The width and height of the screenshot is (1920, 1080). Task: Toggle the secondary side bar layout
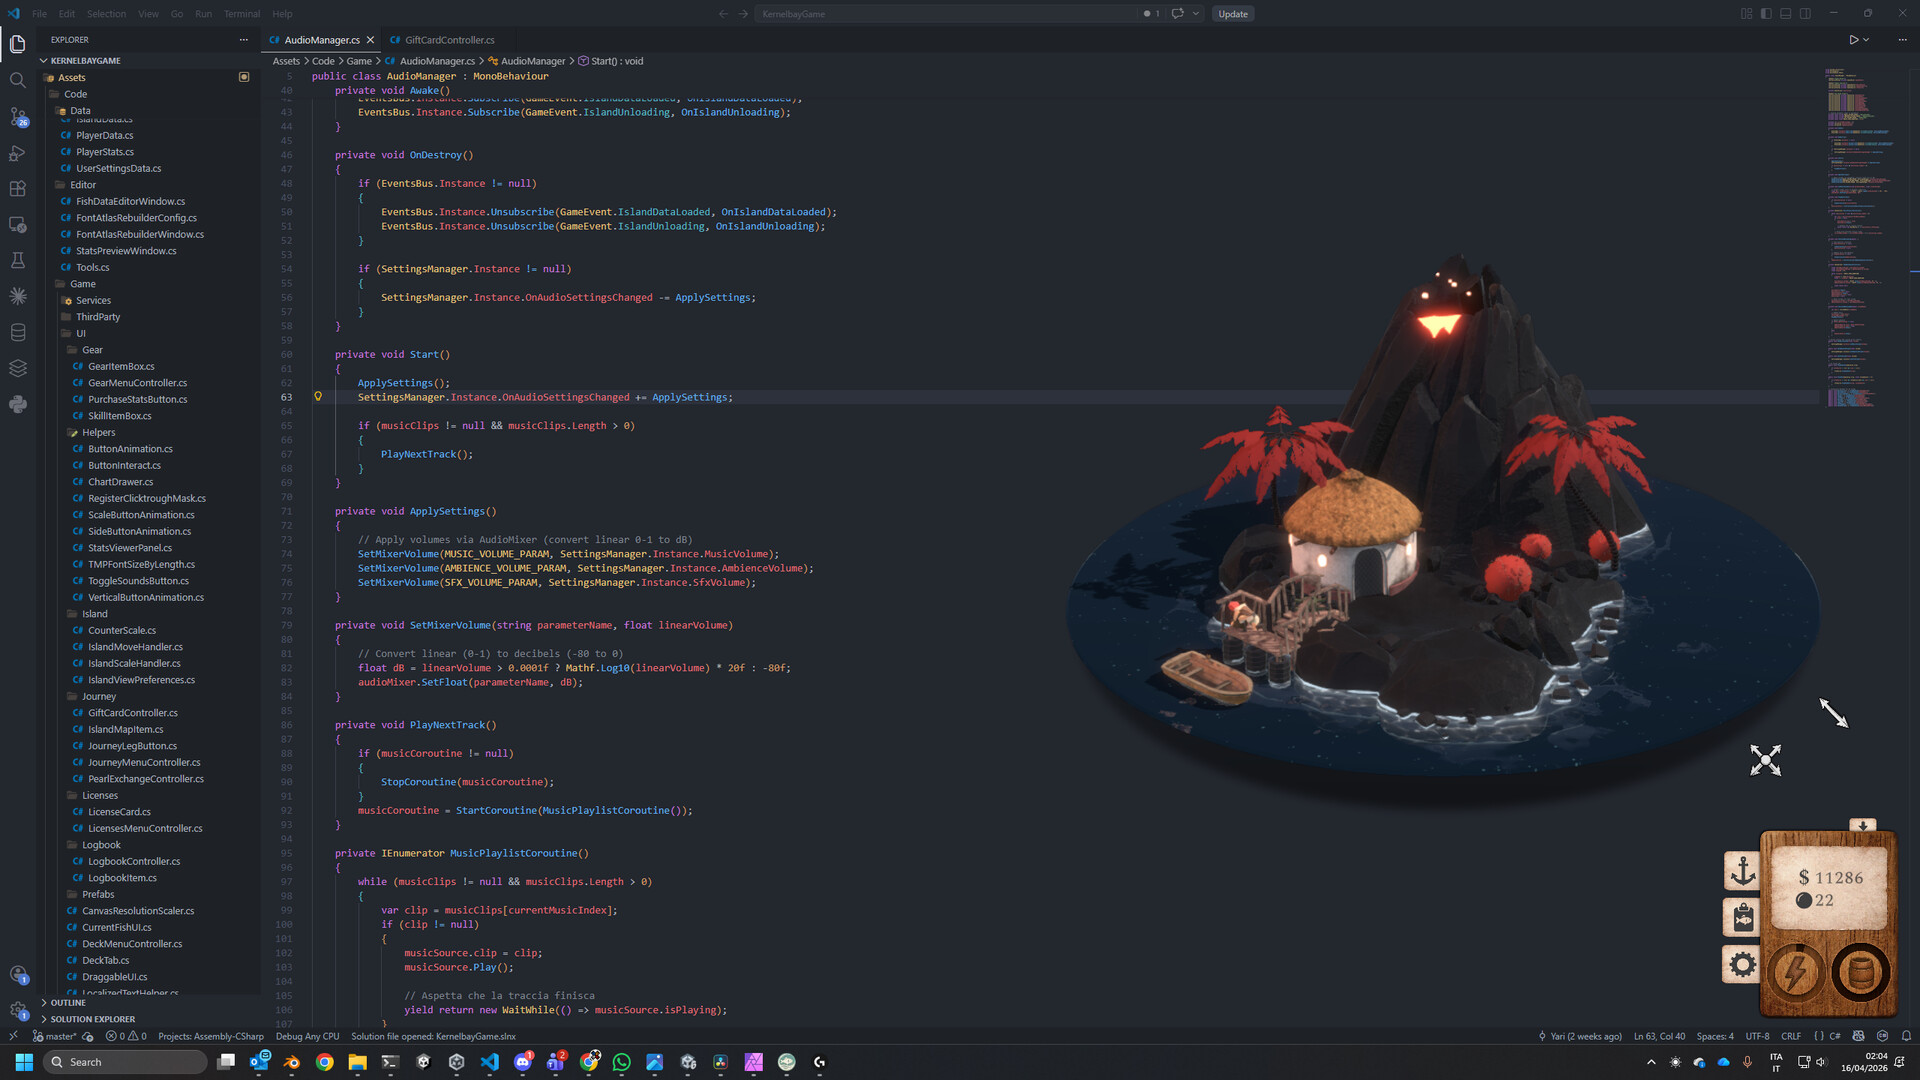(1805, 14)
